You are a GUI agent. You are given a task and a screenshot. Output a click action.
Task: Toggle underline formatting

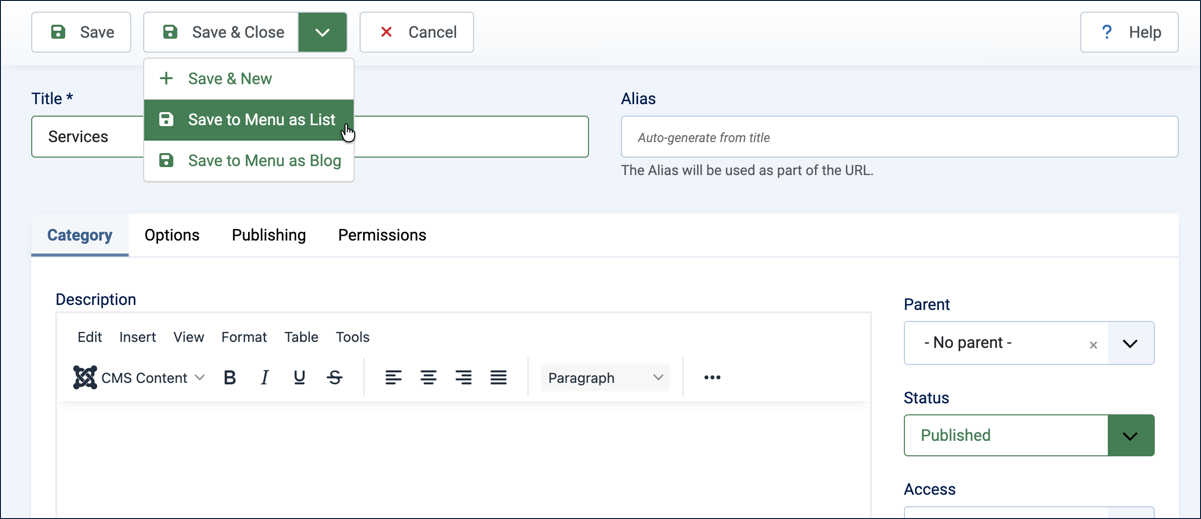[300, 378]
